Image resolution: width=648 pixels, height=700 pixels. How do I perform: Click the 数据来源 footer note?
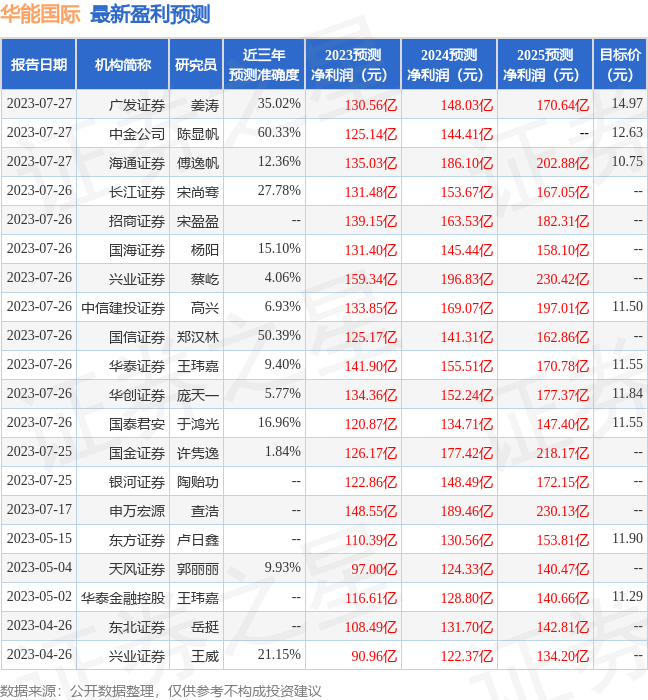[161, 692]
